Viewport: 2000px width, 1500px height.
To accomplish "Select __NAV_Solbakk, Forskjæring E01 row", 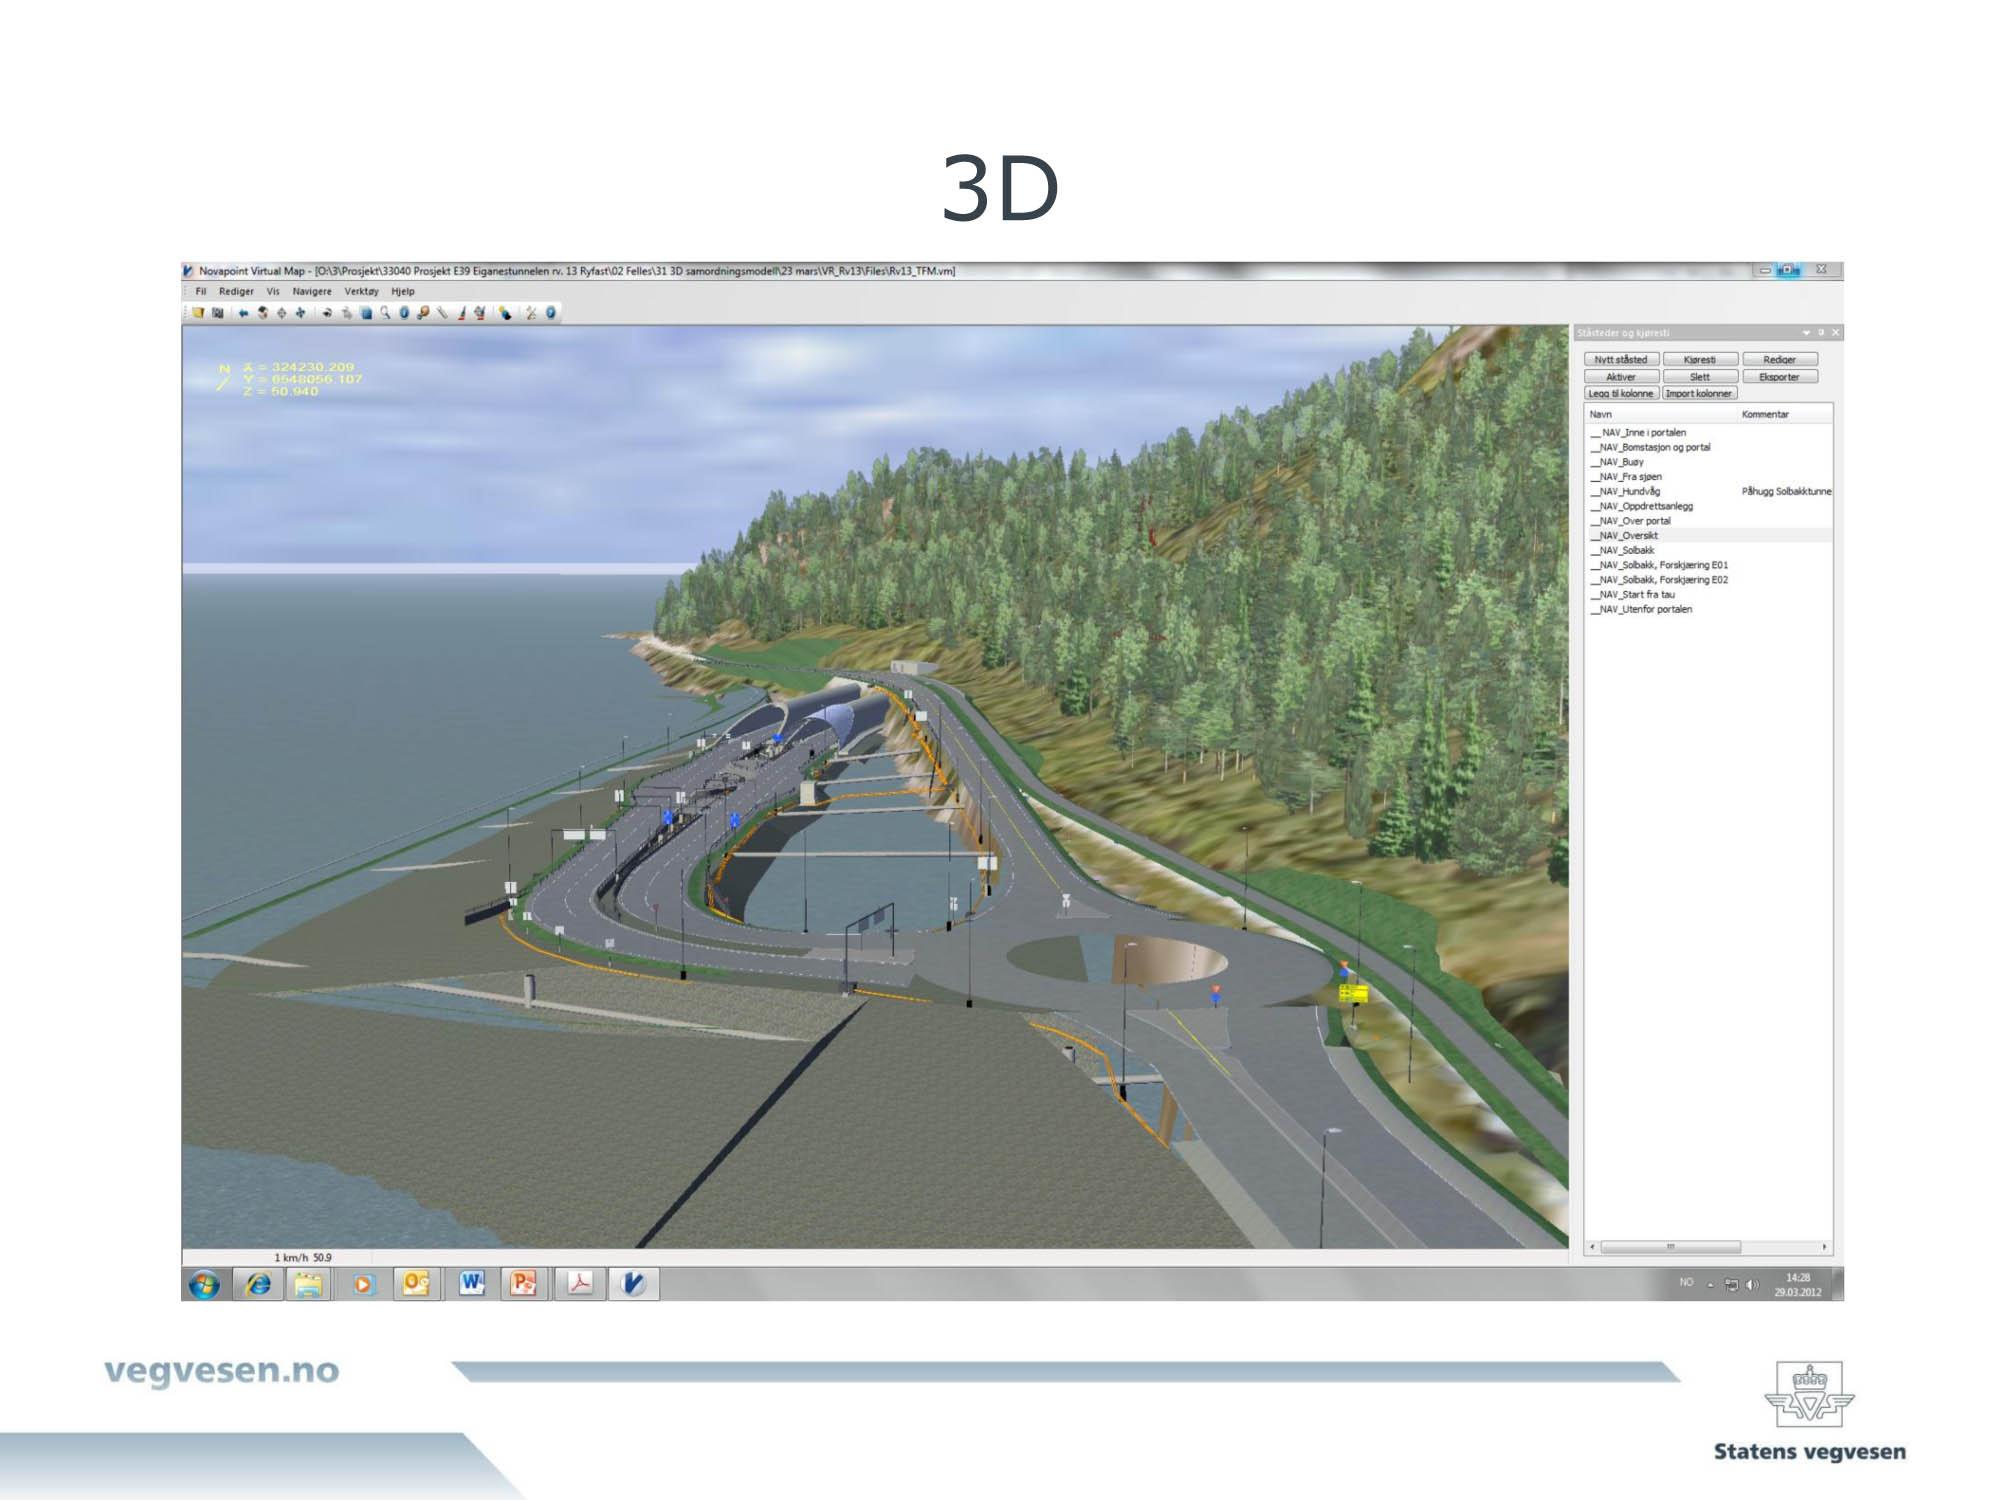I will point(1710,565).
